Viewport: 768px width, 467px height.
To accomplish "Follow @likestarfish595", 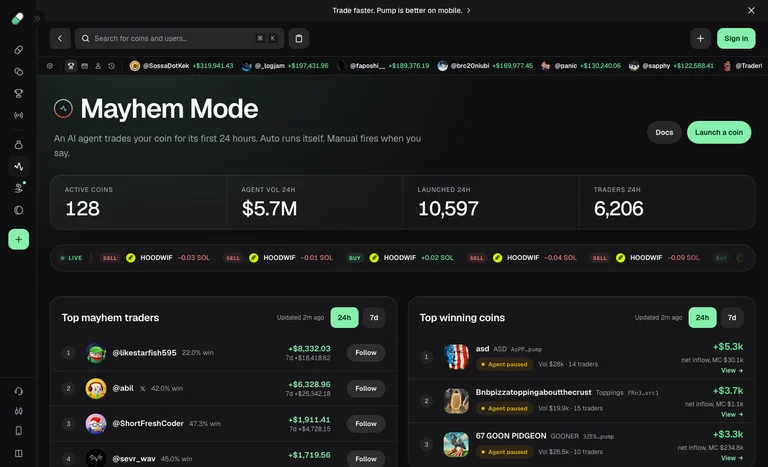I will coord(366,353).
